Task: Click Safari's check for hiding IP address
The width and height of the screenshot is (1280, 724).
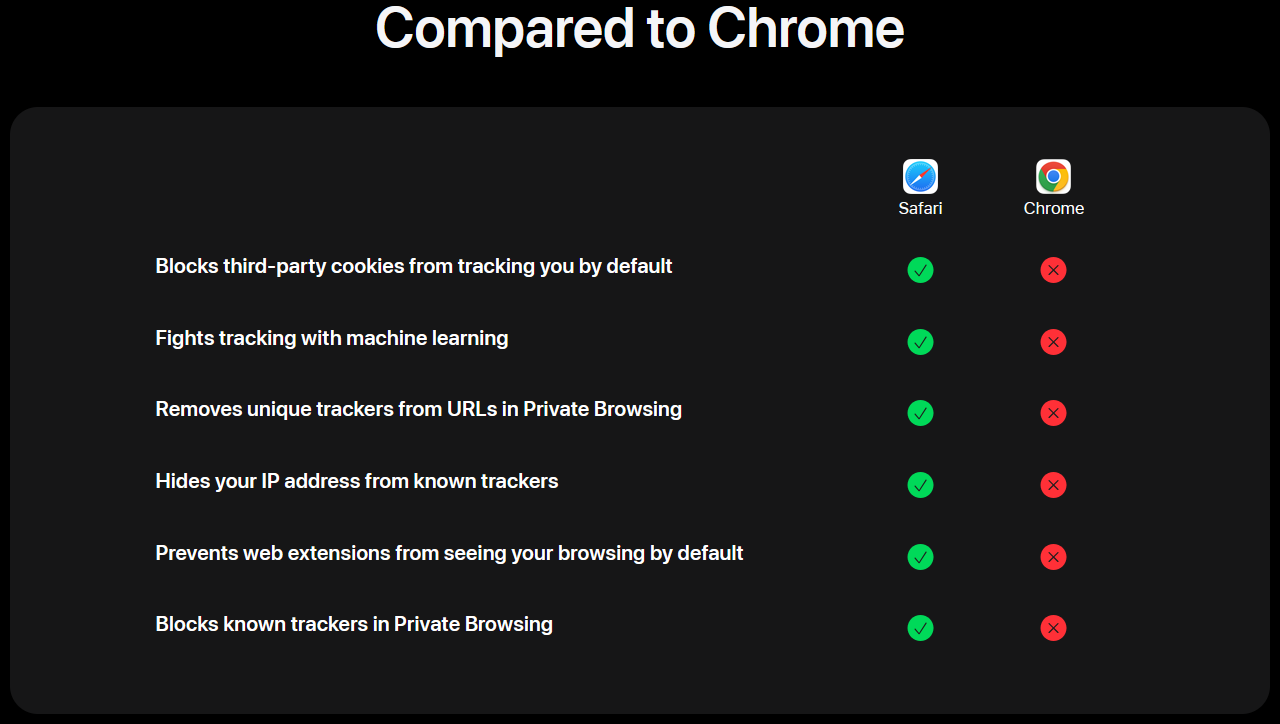Action: tap(920, 485)
